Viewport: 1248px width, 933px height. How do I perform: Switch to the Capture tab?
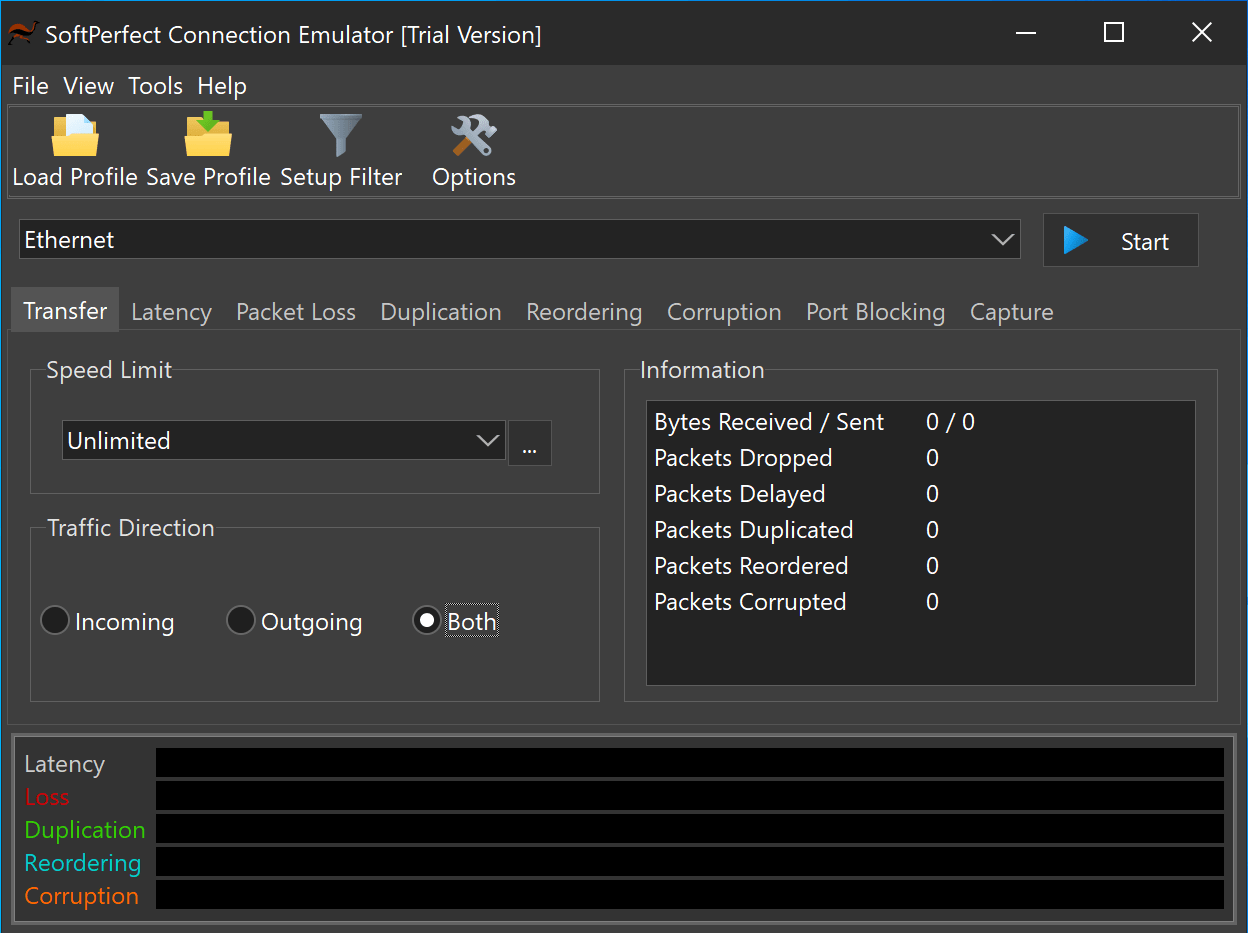[x=1012, y=312]
